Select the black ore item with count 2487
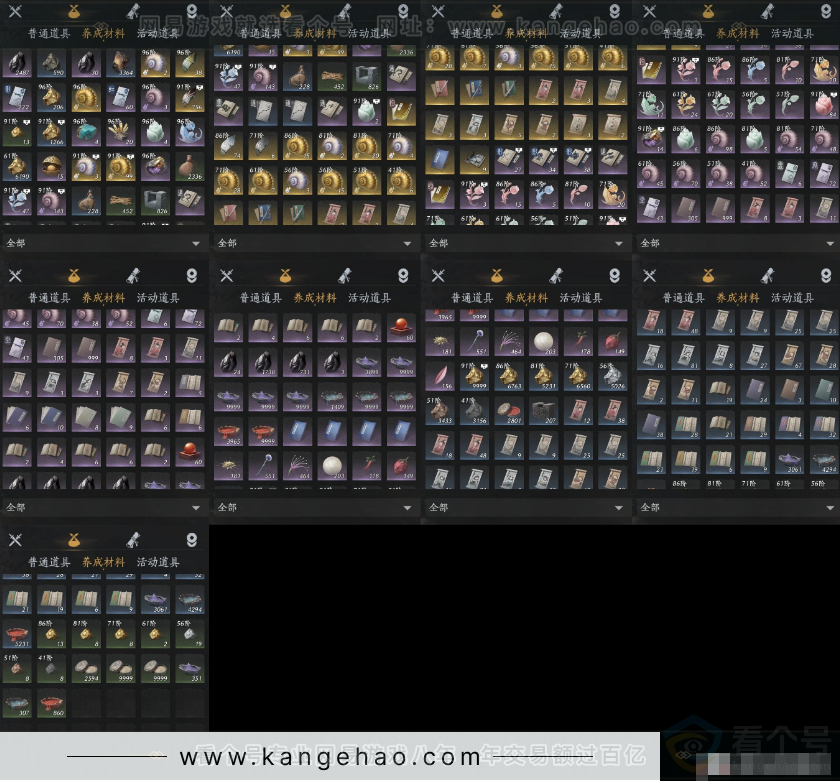Screen dimensions: 840x781 click(18, 63)
